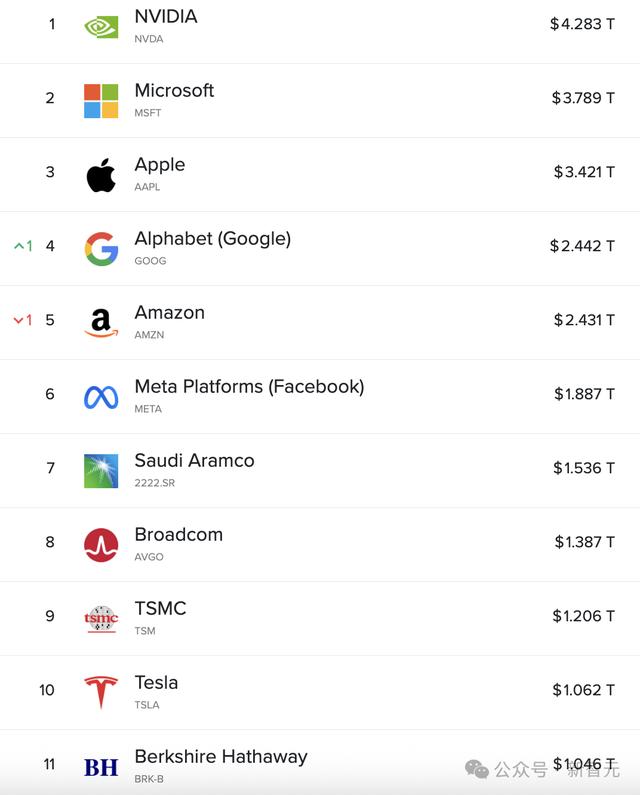This screenshot has height=795, width=640.
Task: Click the NVDA ticker symbol
Action: pos(149,39)
